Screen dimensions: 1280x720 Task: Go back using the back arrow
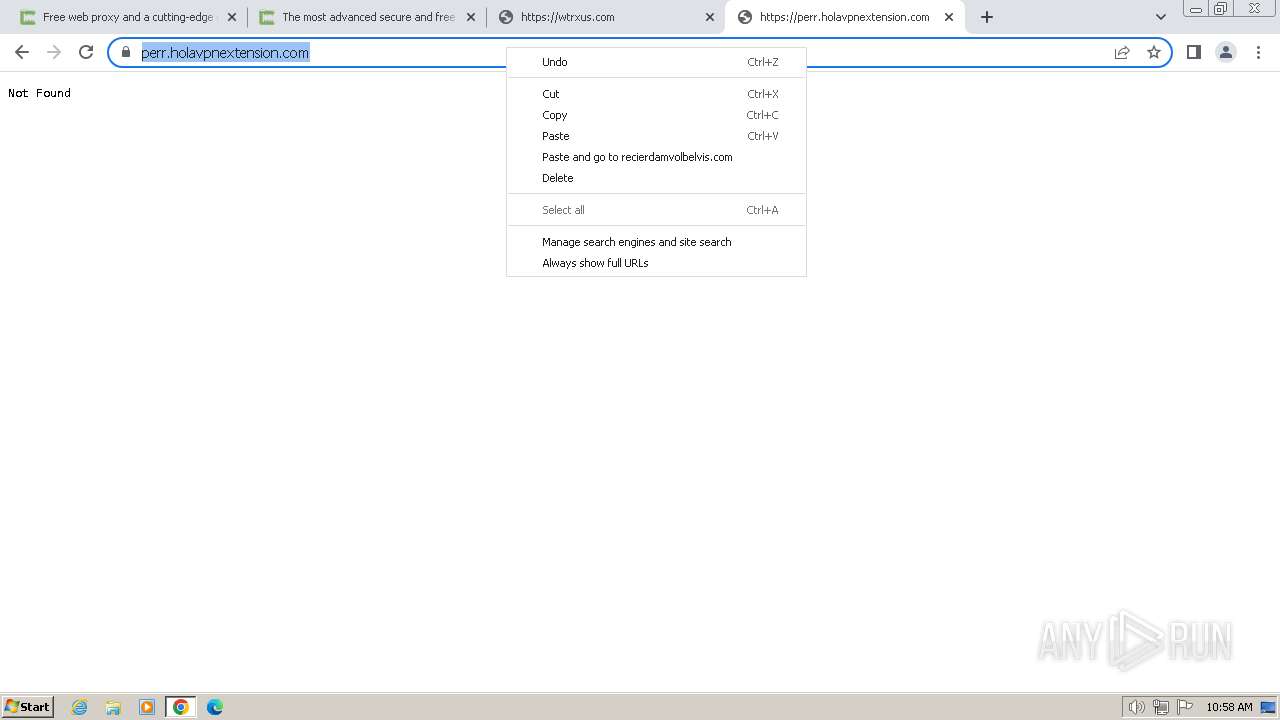coord(22,52)
